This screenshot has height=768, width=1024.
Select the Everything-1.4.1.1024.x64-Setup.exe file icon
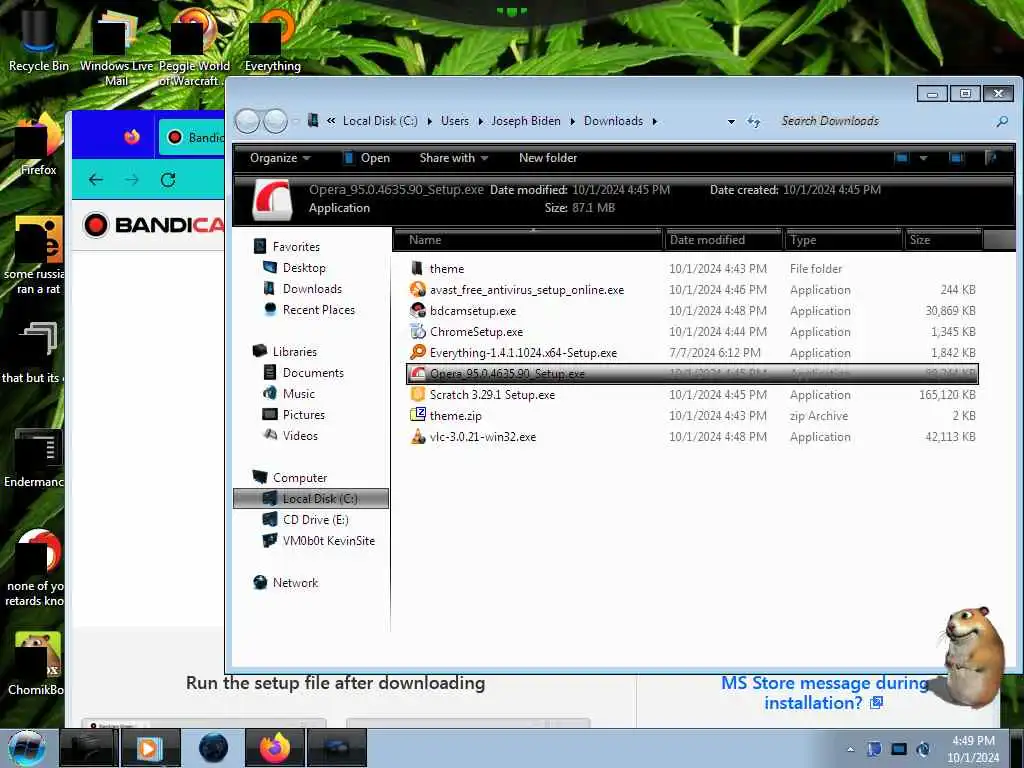coord(418,352)
